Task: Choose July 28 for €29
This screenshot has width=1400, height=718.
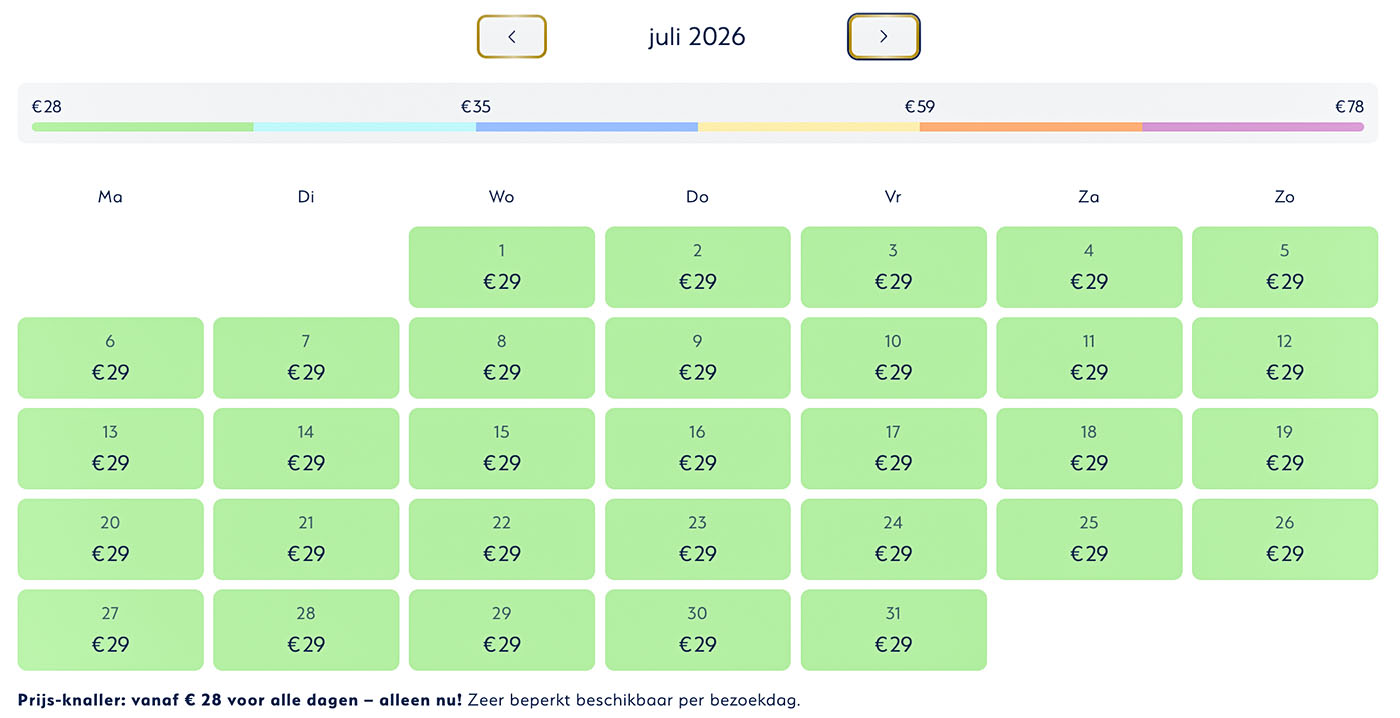Action: (x=306, y=630)
